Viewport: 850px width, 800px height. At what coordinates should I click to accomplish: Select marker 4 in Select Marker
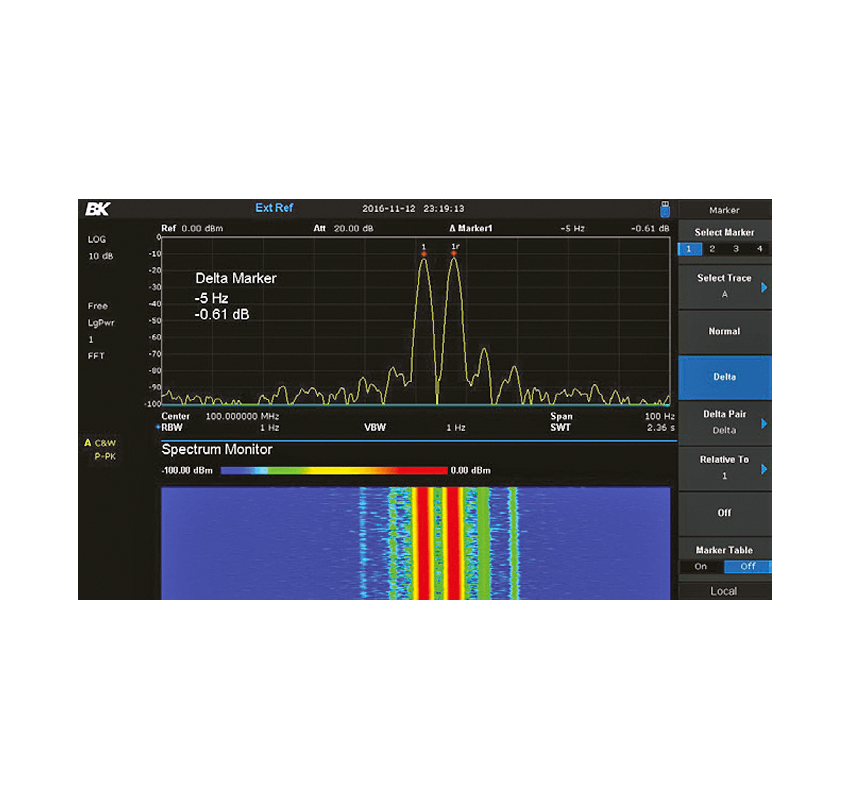pyautogui.click(x=759, y=249)
